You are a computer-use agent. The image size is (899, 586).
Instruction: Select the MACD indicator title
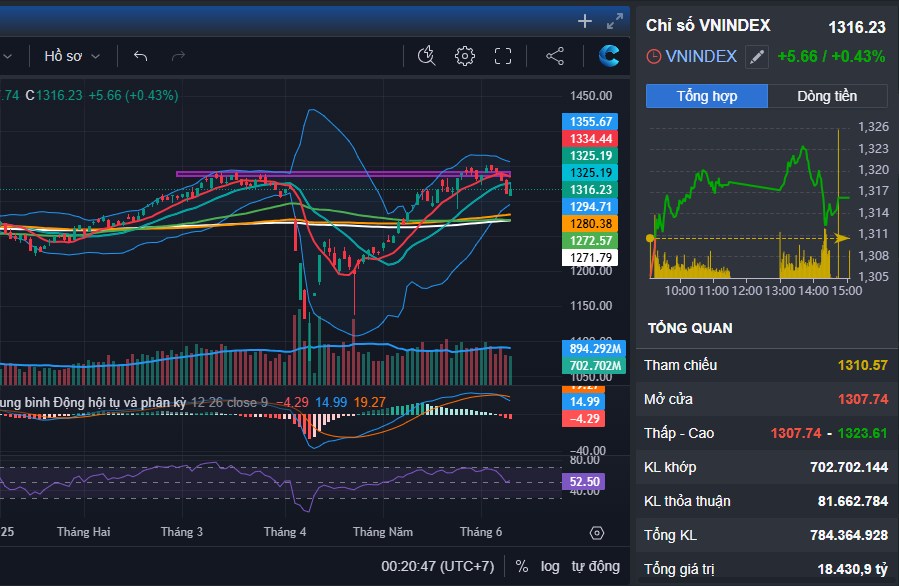coord(93,403)
